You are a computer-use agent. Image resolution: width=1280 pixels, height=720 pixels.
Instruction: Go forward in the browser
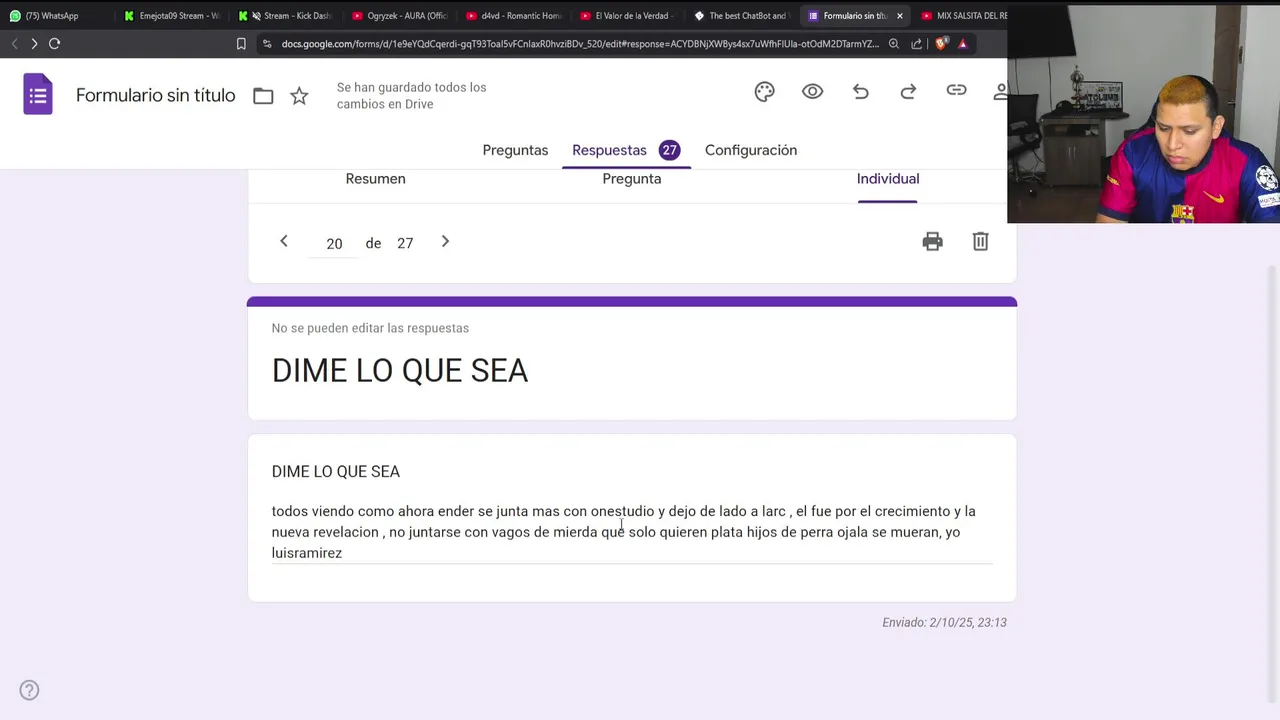pyautogui.click(x=34, y=44)
